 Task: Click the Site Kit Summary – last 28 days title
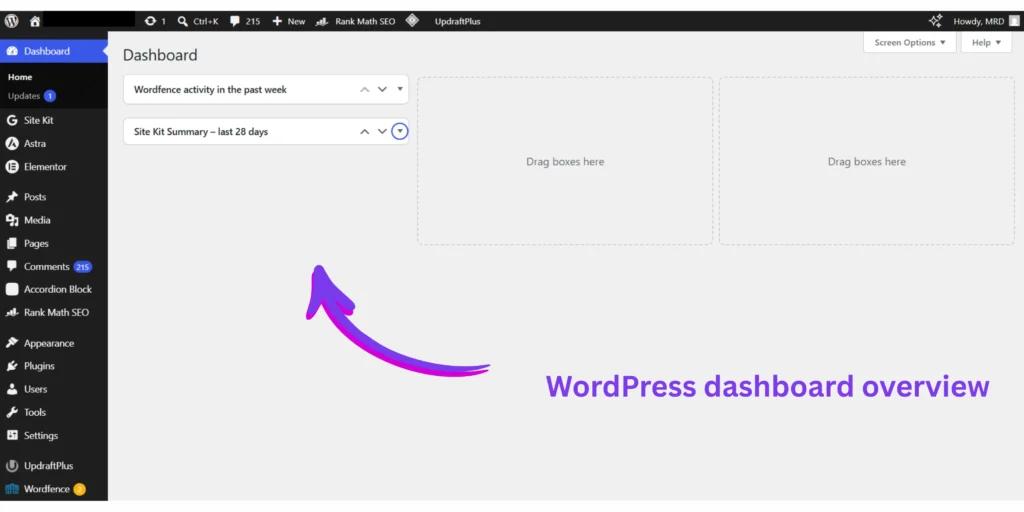201,131
